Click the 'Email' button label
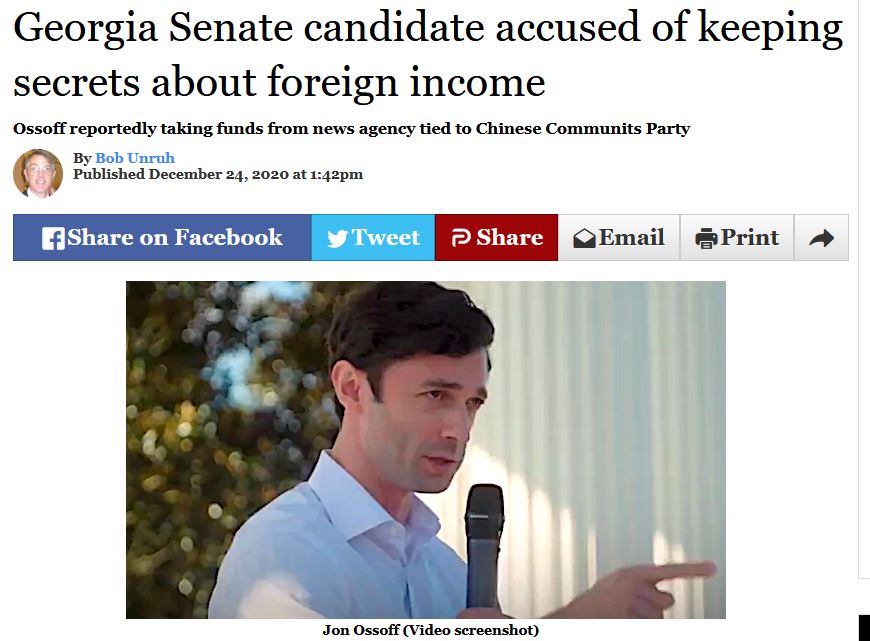The image size is (870, 641). tap(631, 238)
